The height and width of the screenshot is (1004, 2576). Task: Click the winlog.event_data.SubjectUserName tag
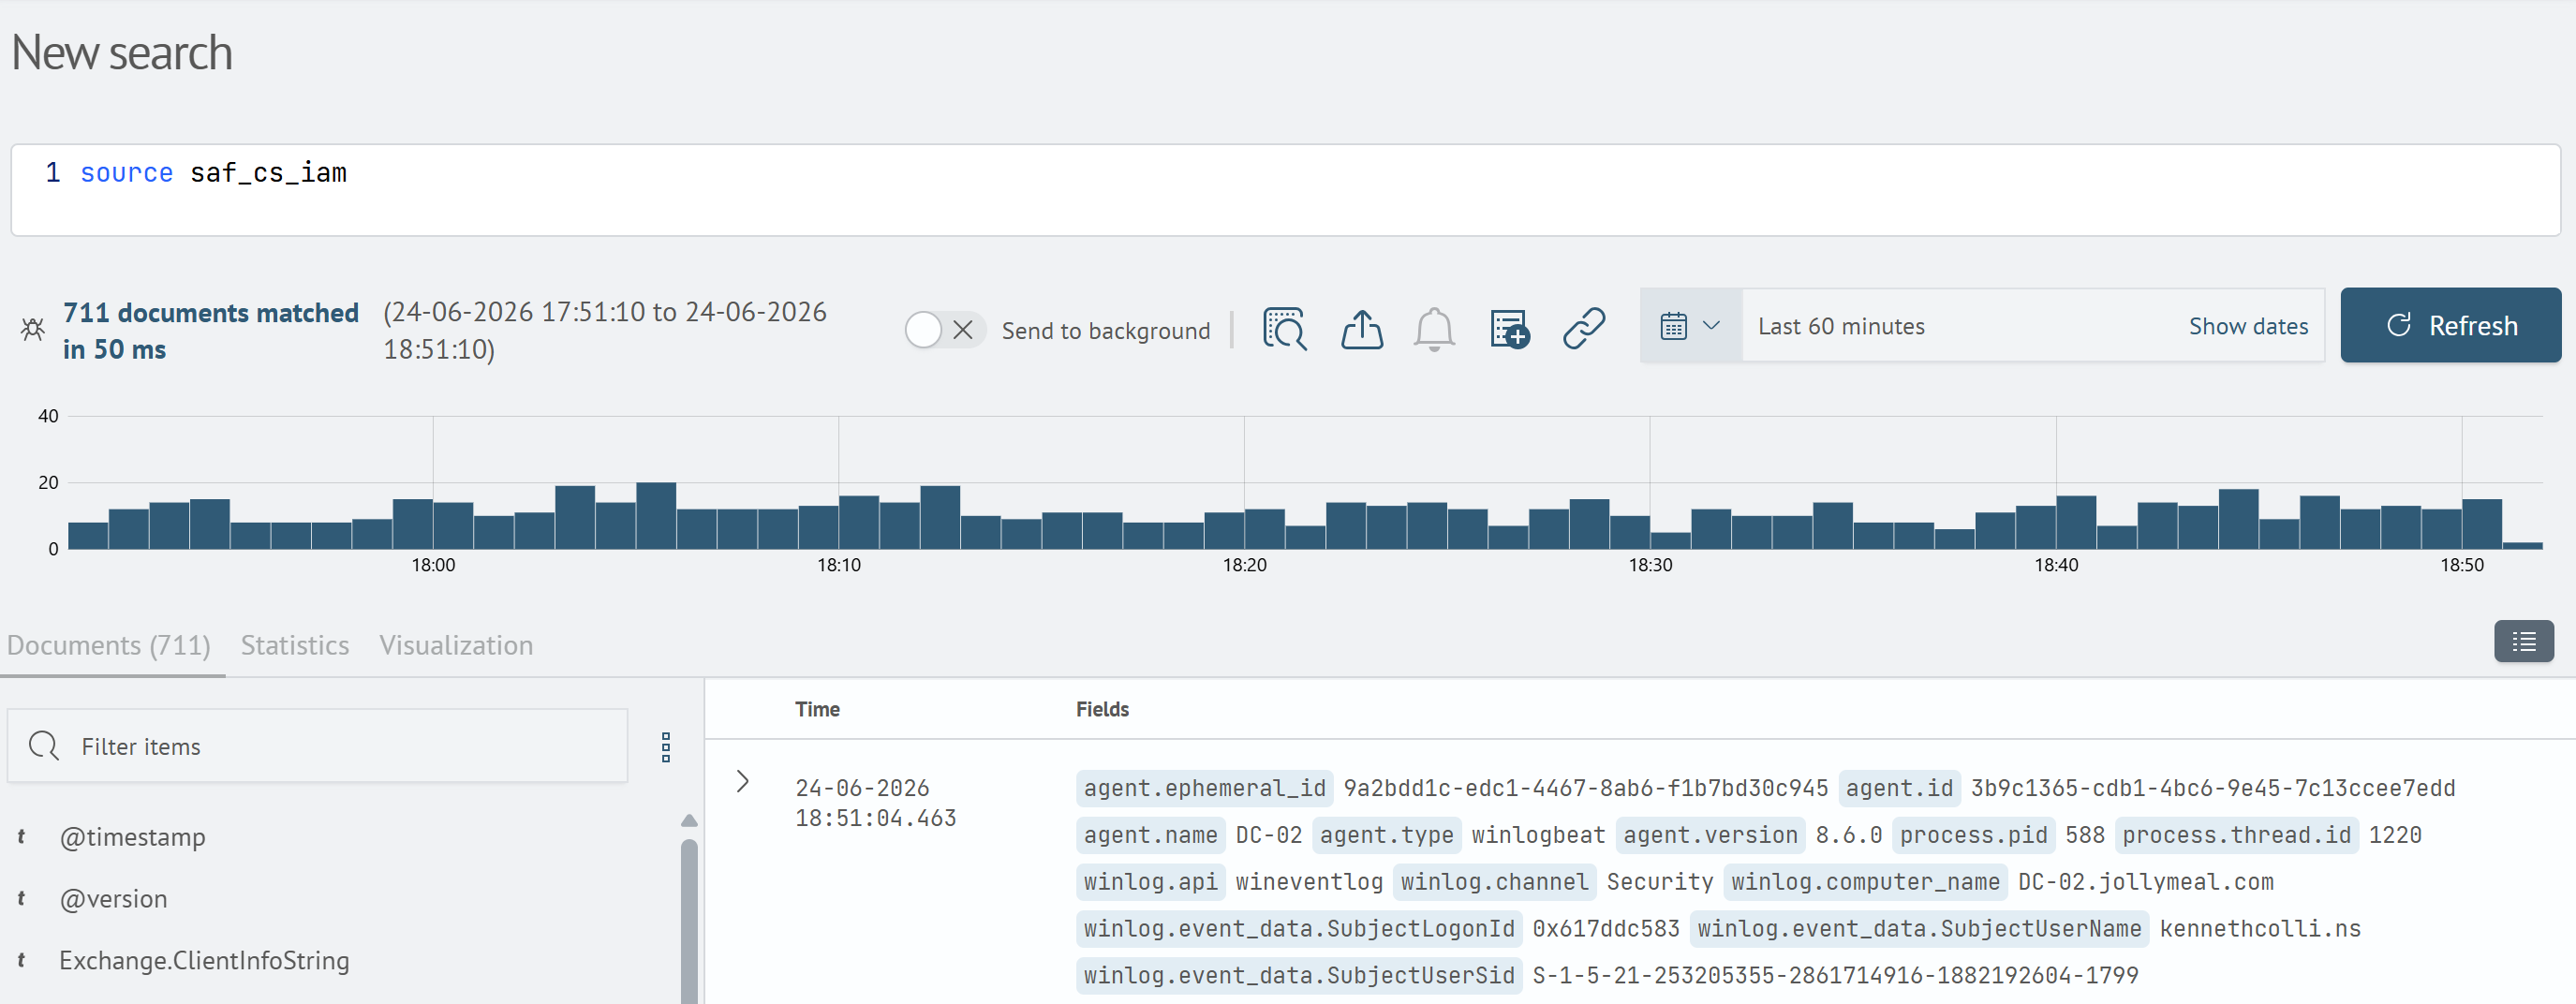[1919, 929]
